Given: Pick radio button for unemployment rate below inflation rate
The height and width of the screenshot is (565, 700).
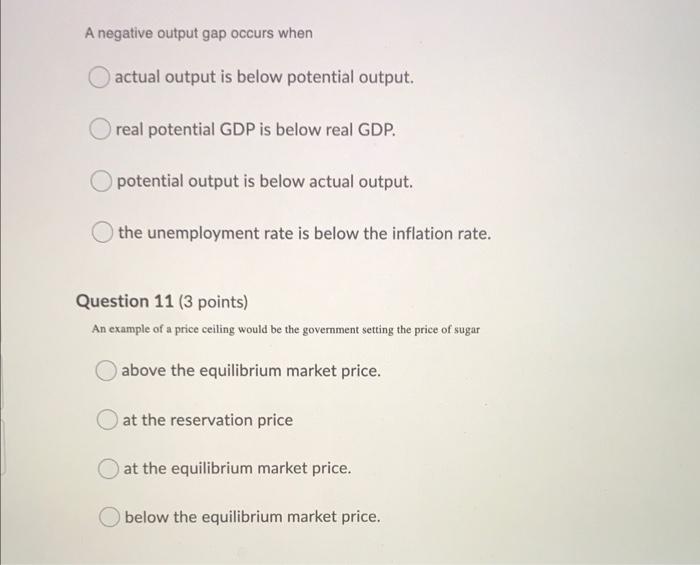Looking at the screenshot, I should [105, 234].
